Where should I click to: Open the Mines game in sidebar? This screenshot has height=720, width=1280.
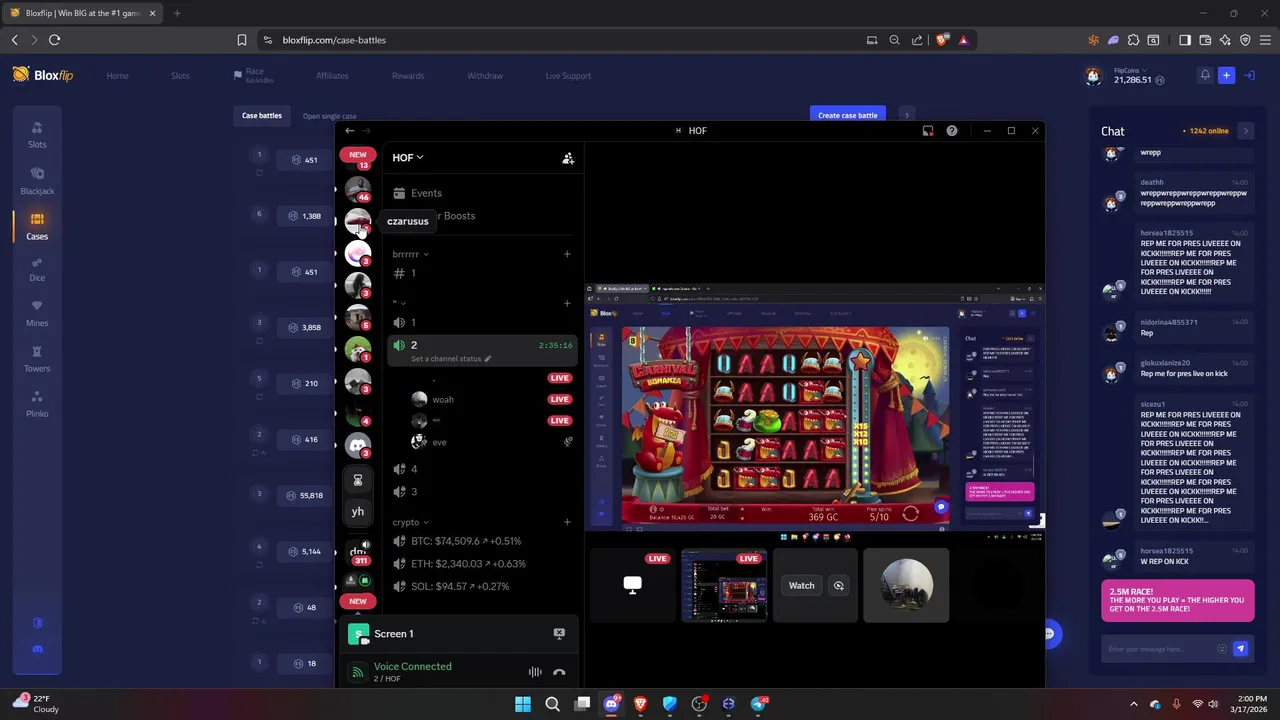click(37, 314)
